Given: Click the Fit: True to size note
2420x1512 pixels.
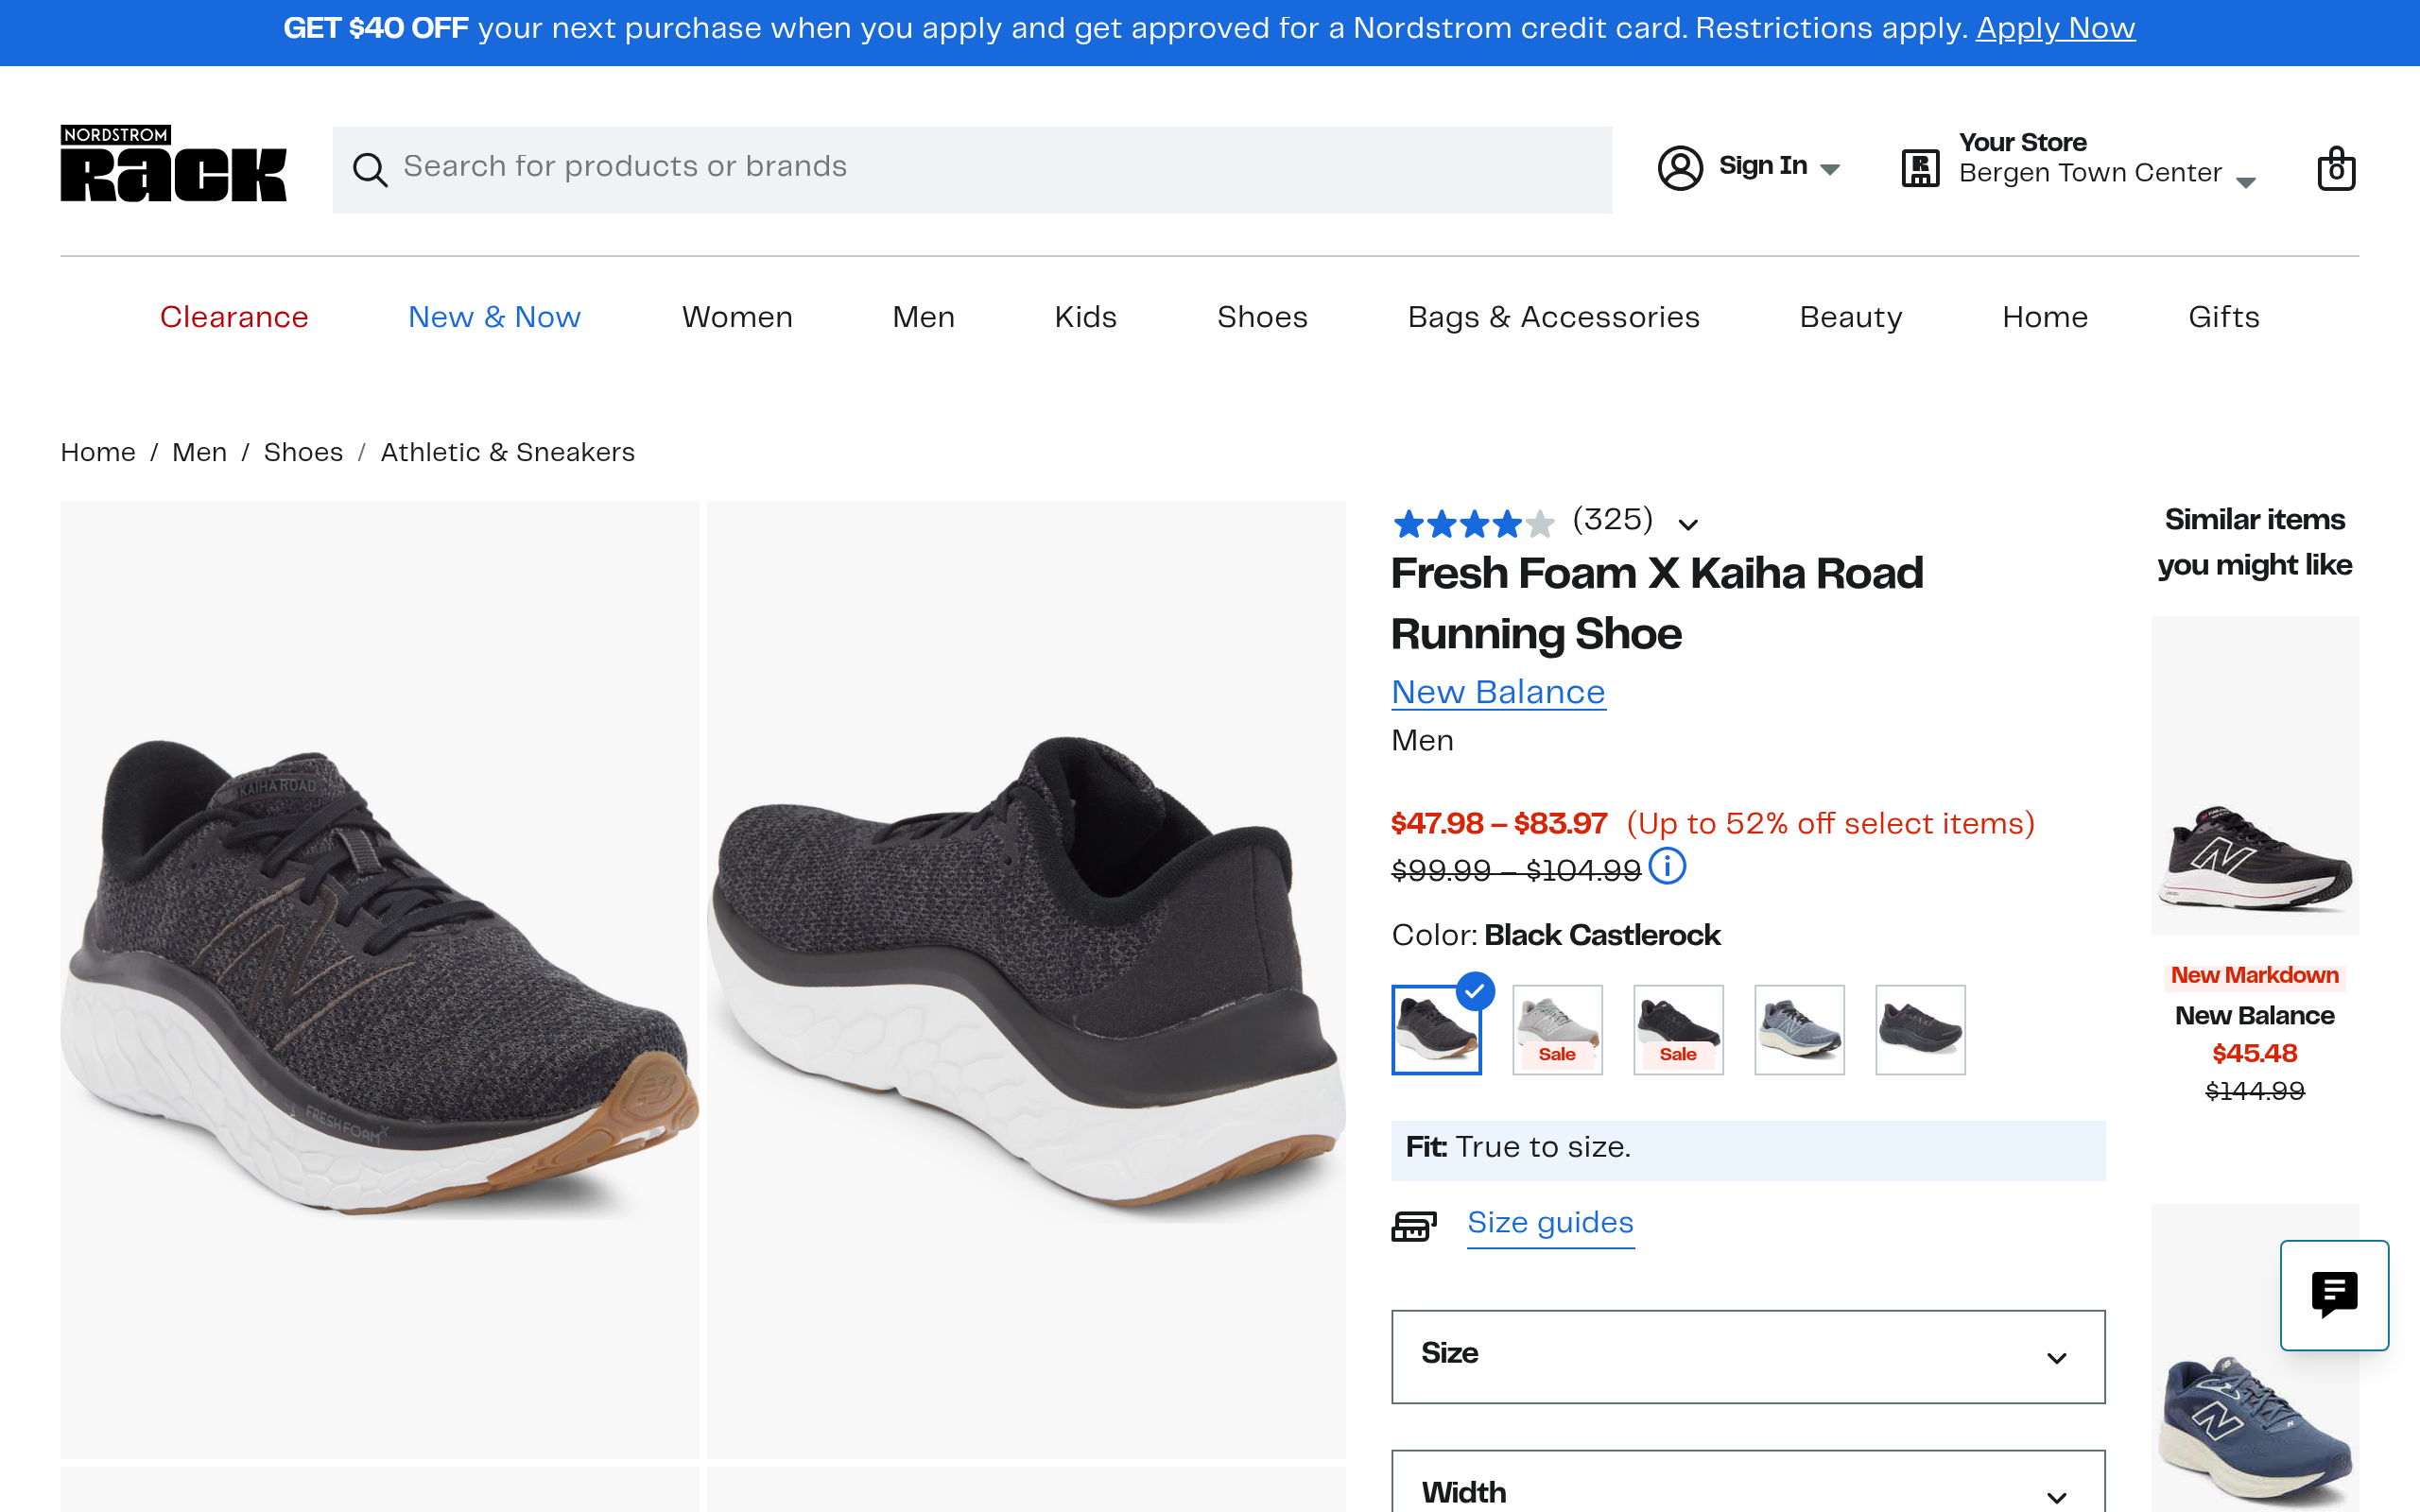Looking at the screenshot, I should coord(1748,1149).
